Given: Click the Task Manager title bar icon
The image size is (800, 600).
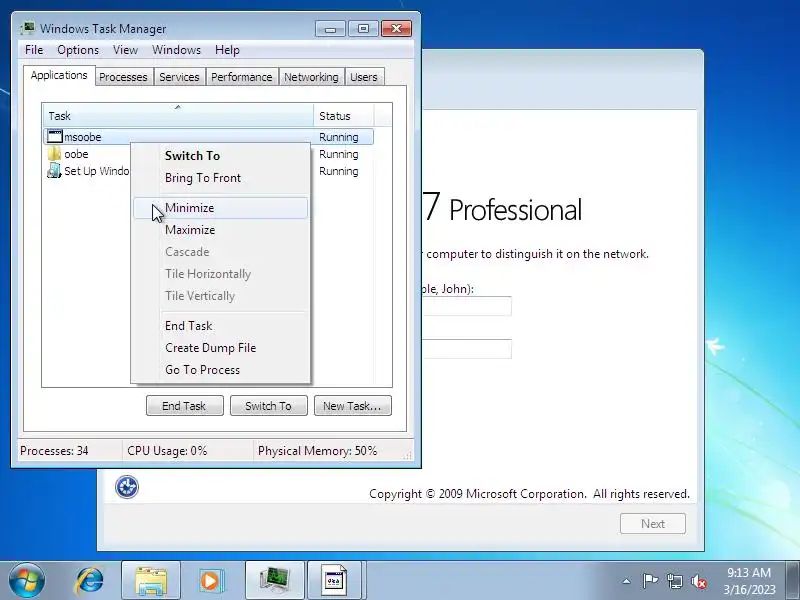Looking at the screenshot, I should (x=28, y=28).
